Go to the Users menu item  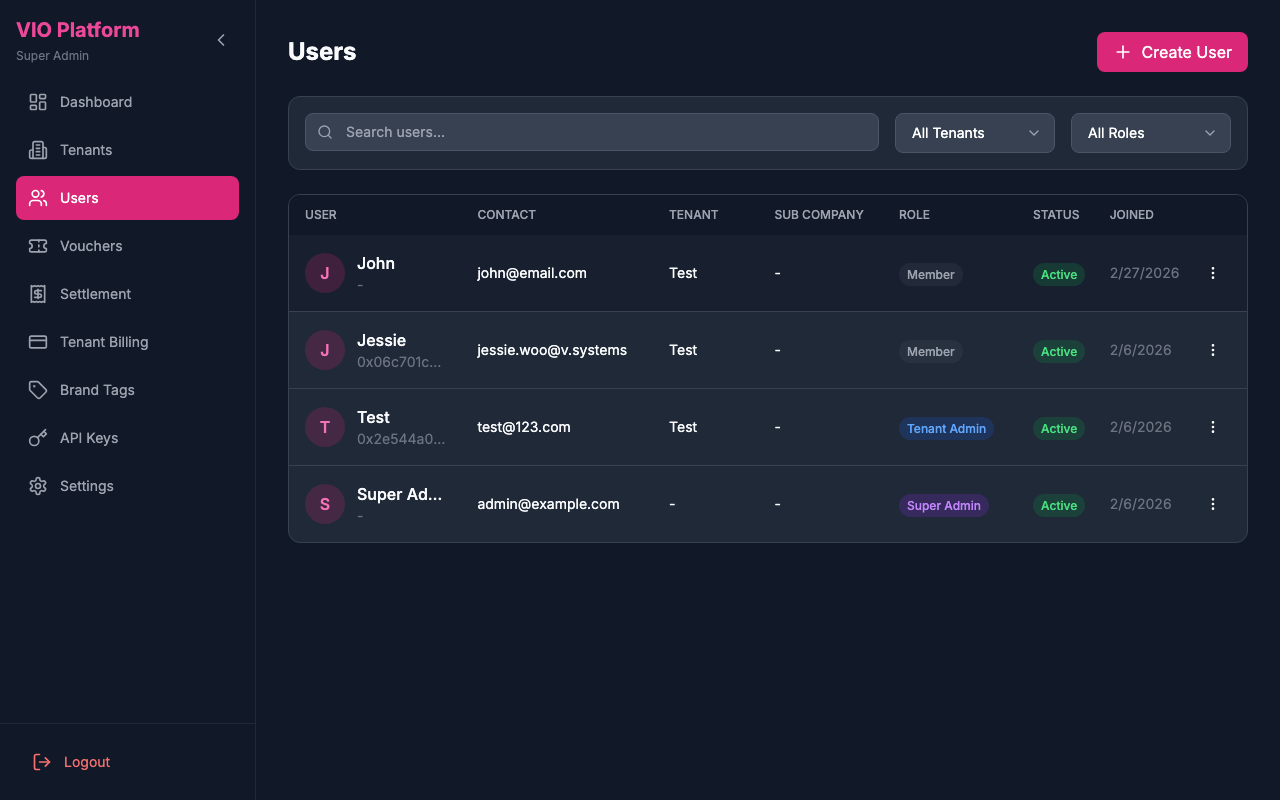127,198
